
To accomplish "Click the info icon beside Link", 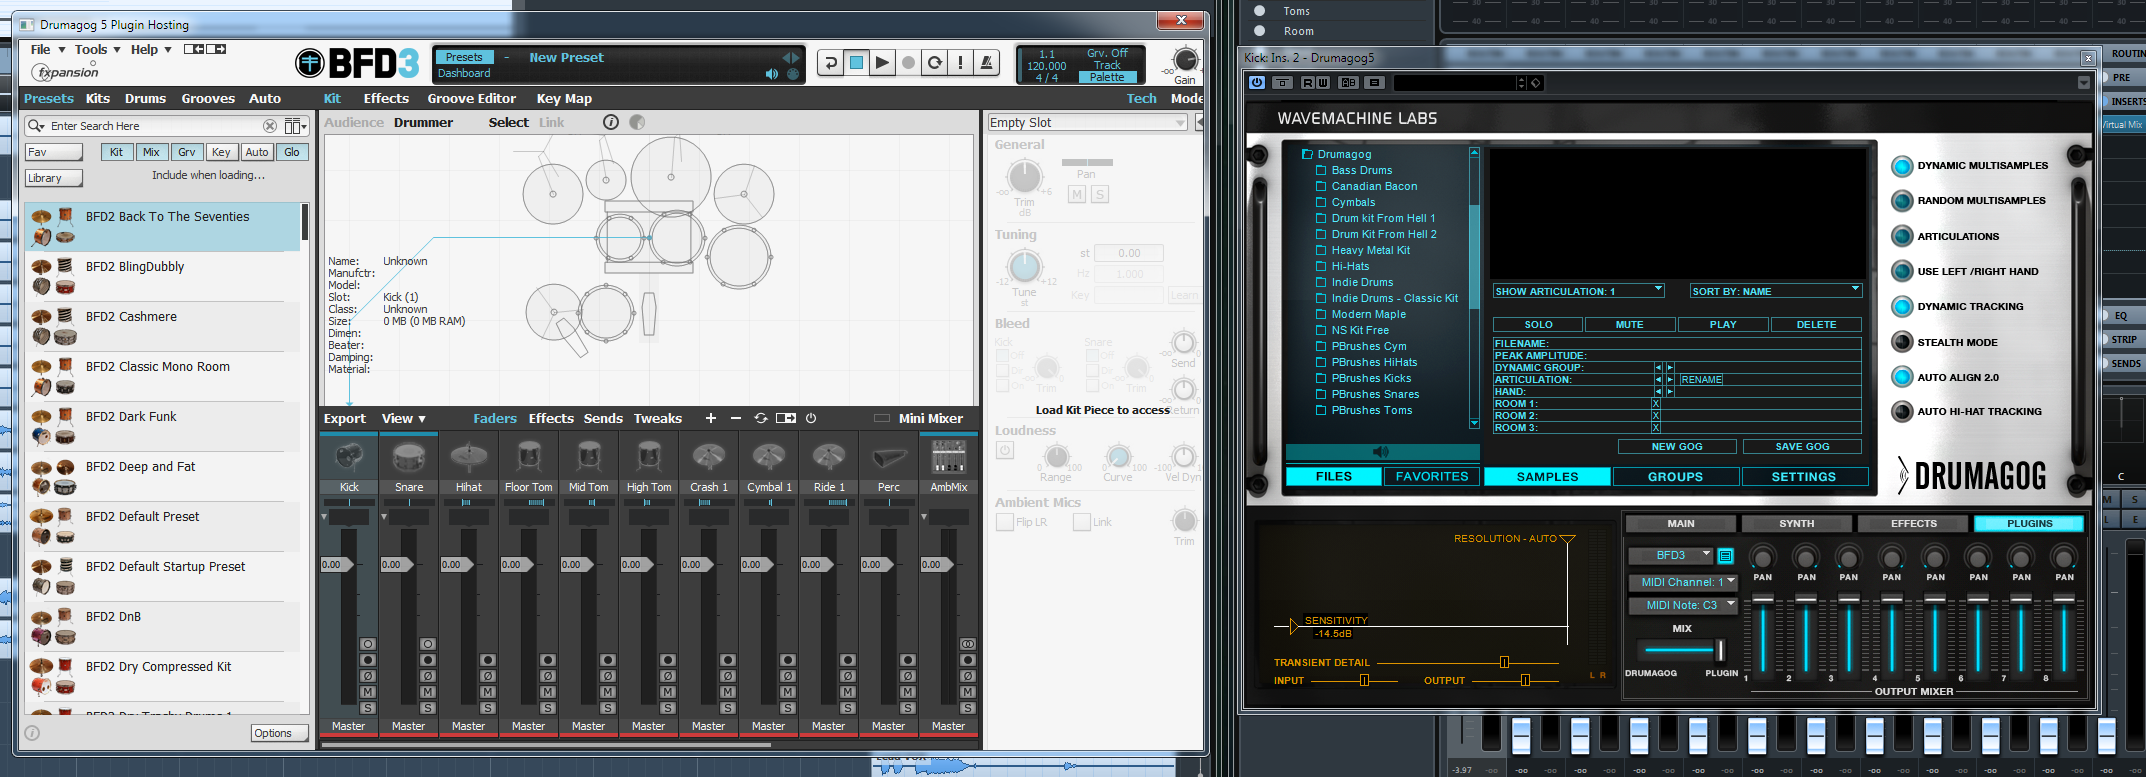I will tap(610, 122).
